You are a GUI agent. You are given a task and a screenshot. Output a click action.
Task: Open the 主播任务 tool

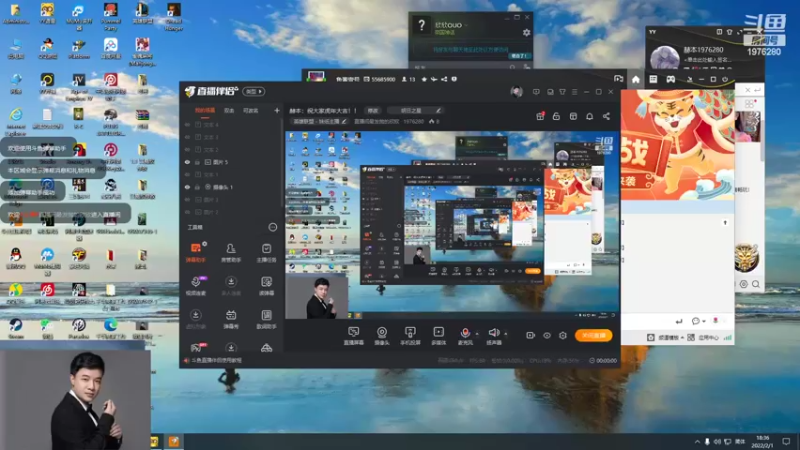click(x=266, y=253)
